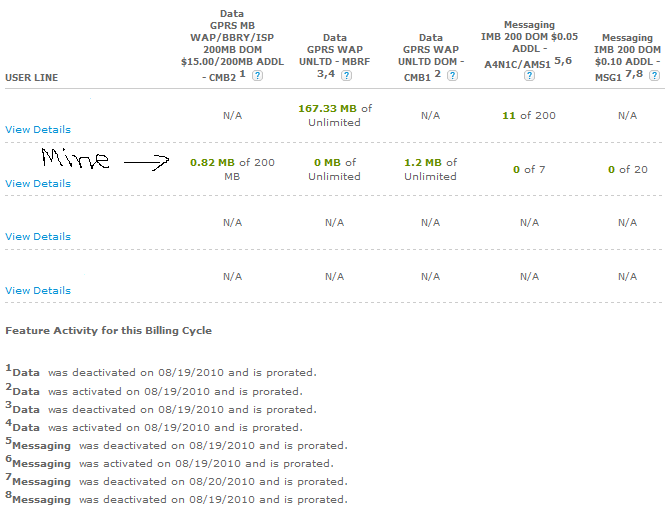Click footnote 1 about Data deactivation
This screenshot has width=665, height=506.
160,373
